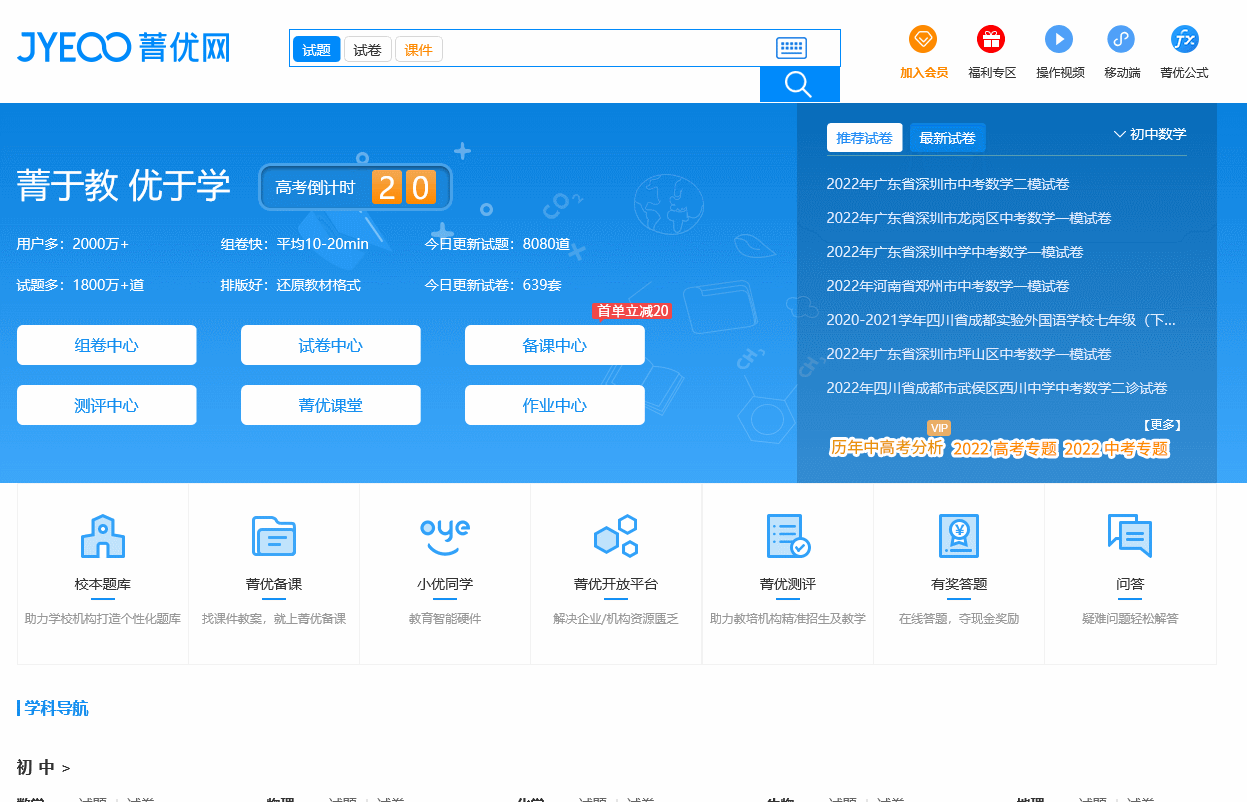Open 作业中心 button
Viewport: 1247px width, 802px height.
pyautogui.click(x=555, y=405)
